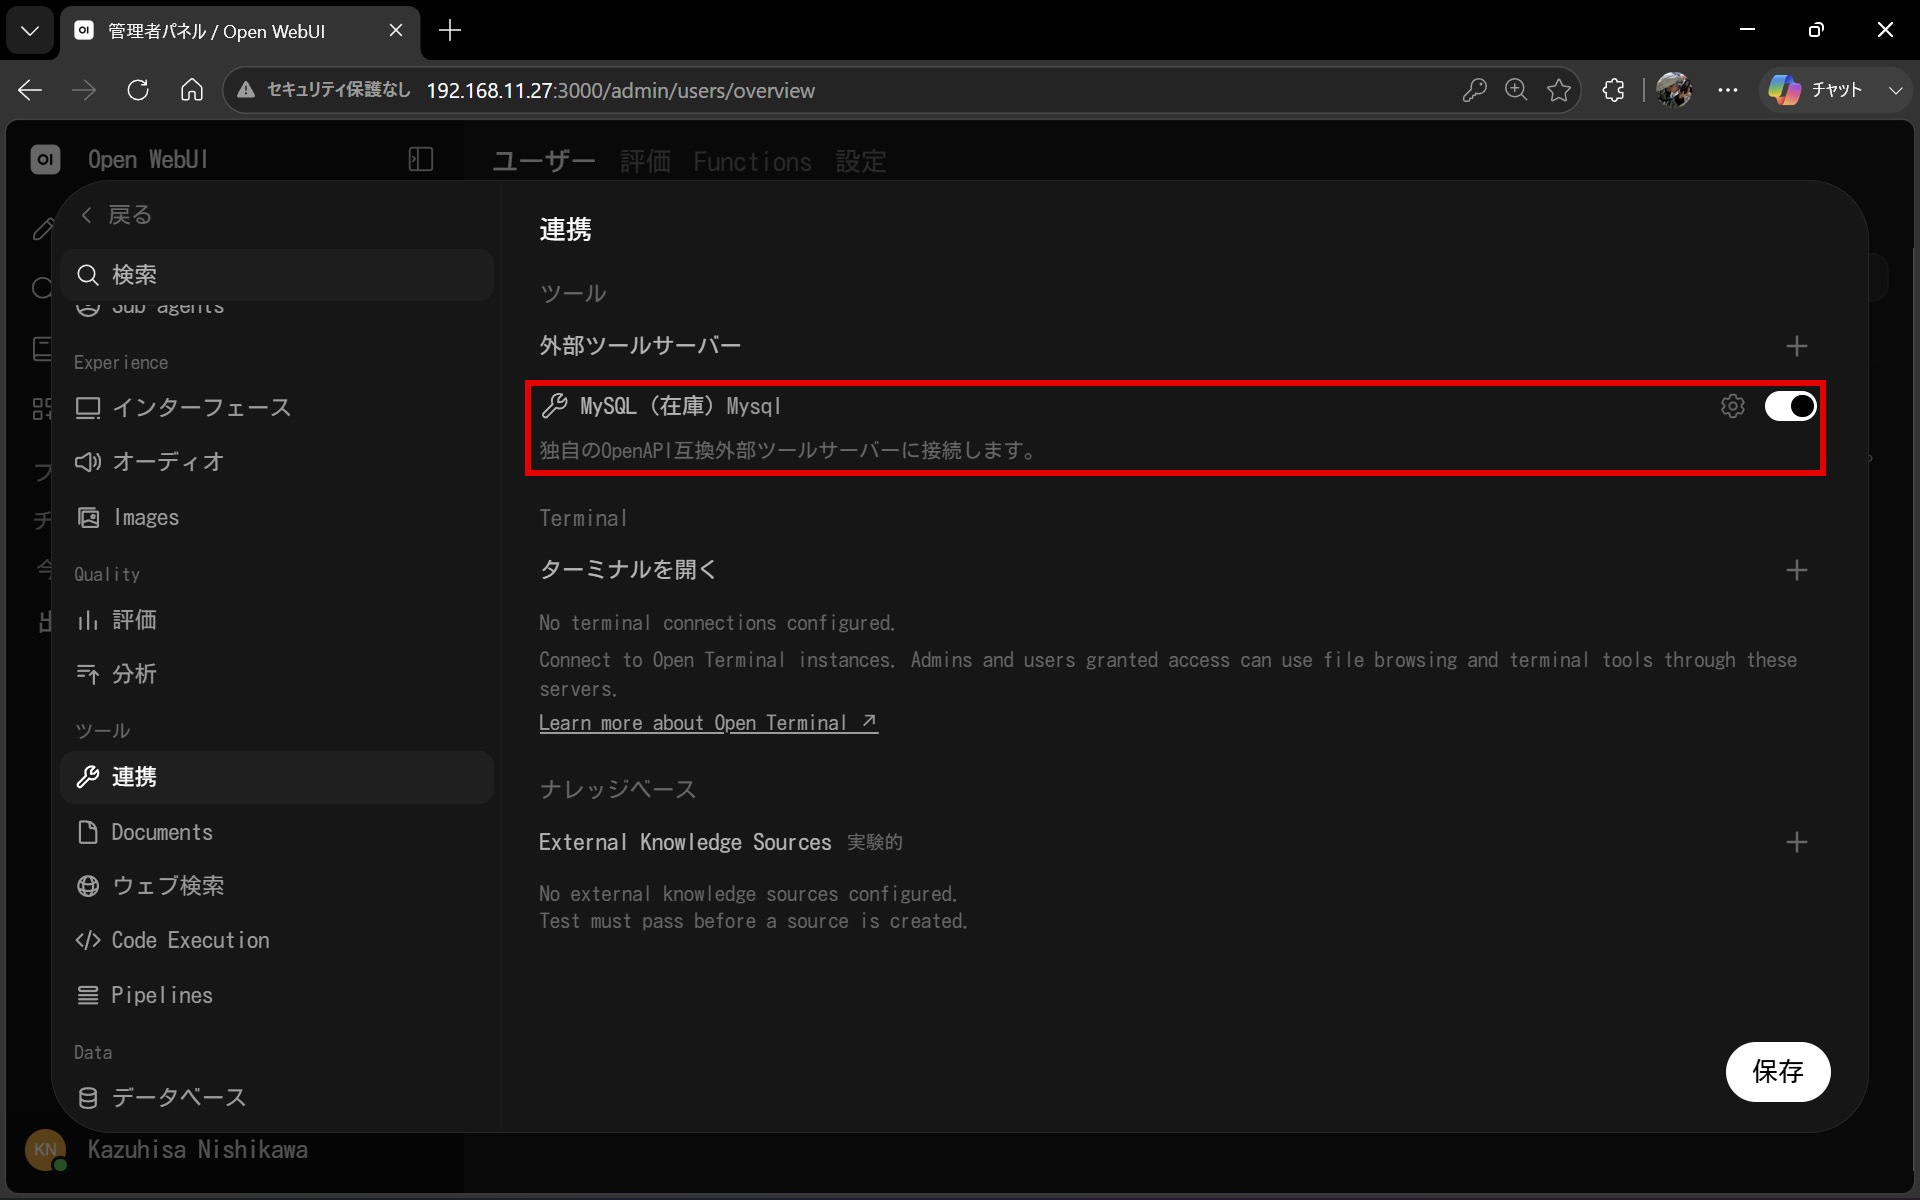Switch to the 評価 admin tab
1920x1200 pixels.
(x=645, y=161)
